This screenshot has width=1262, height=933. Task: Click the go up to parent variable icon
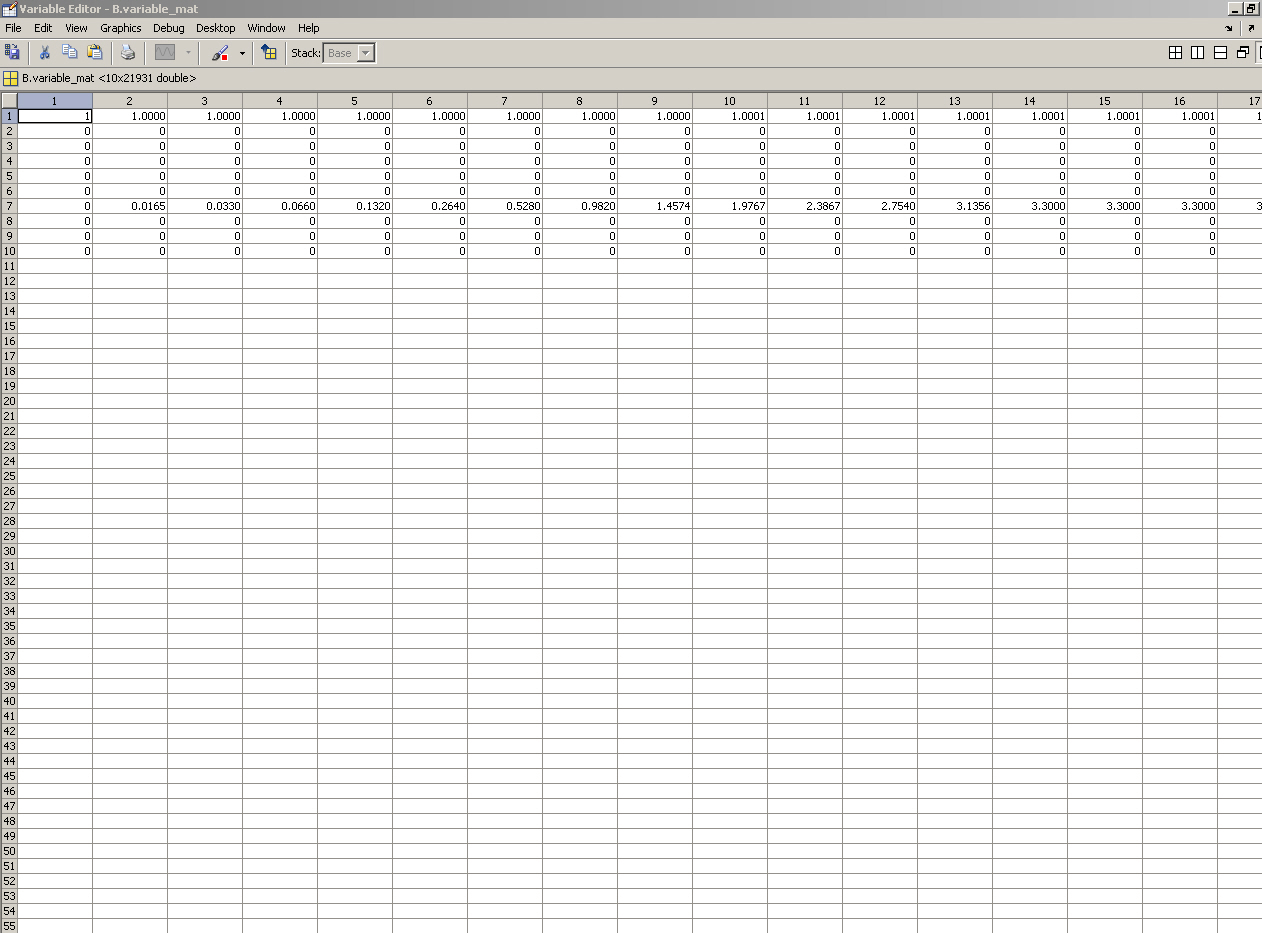(269, 52)
